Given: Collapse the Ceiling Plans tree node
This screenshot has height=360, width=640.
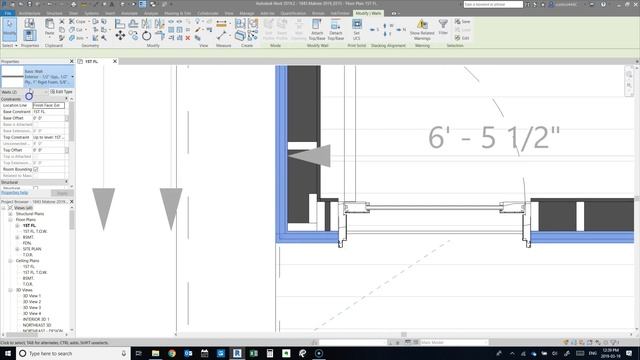Looking at the screenshot, I should 11,260.
